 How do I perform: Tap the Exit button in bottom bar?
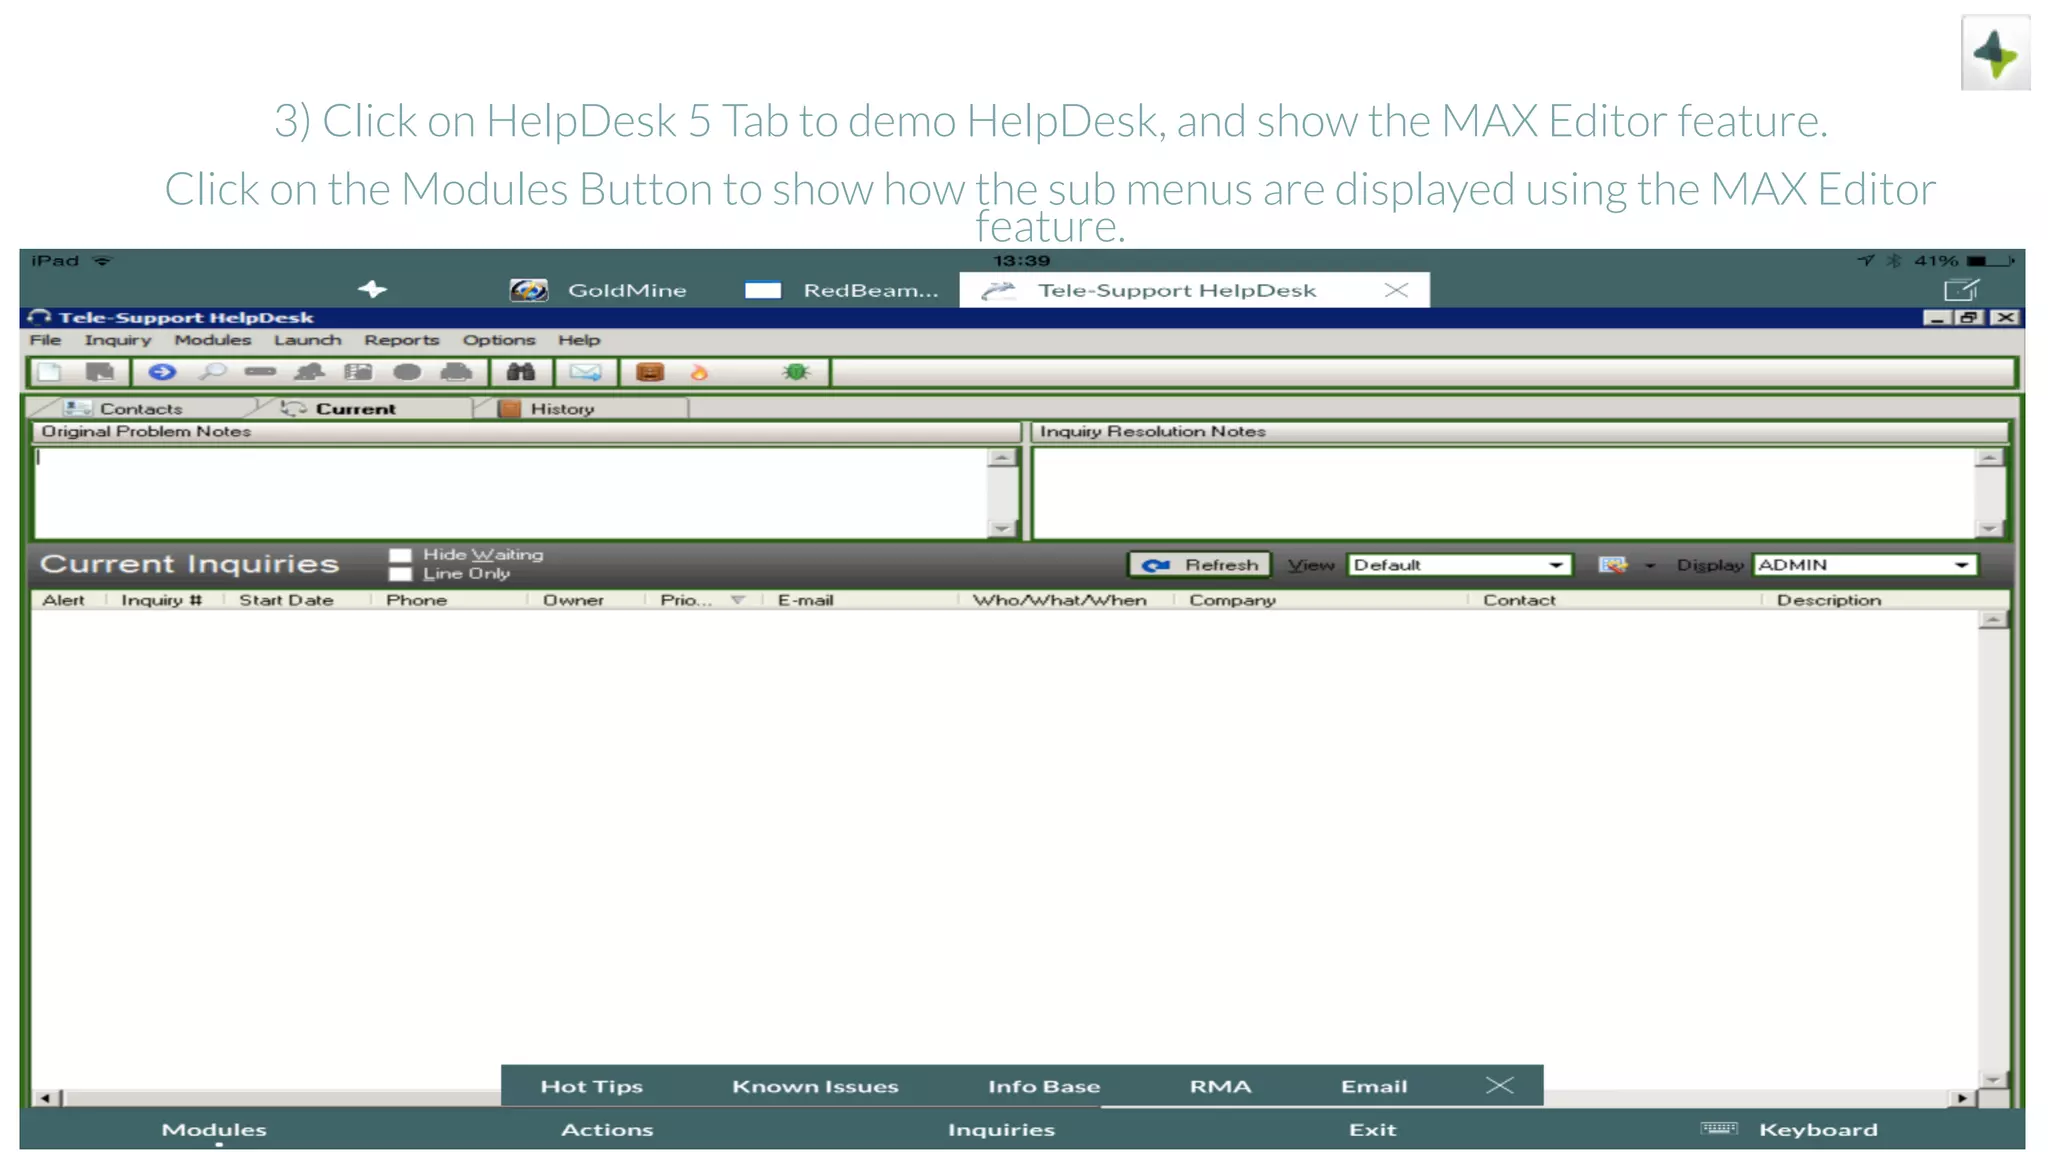coord(1372,1129)
